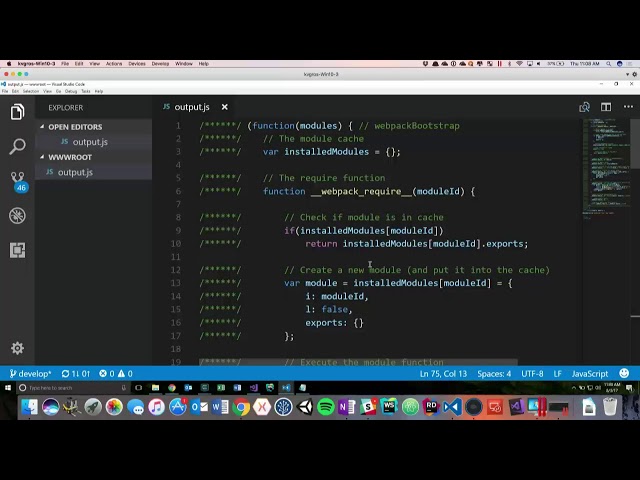Click the Type here to search box
Viewport: 640px width, 480px height.
pyautogui.click(x=73, y=388)
